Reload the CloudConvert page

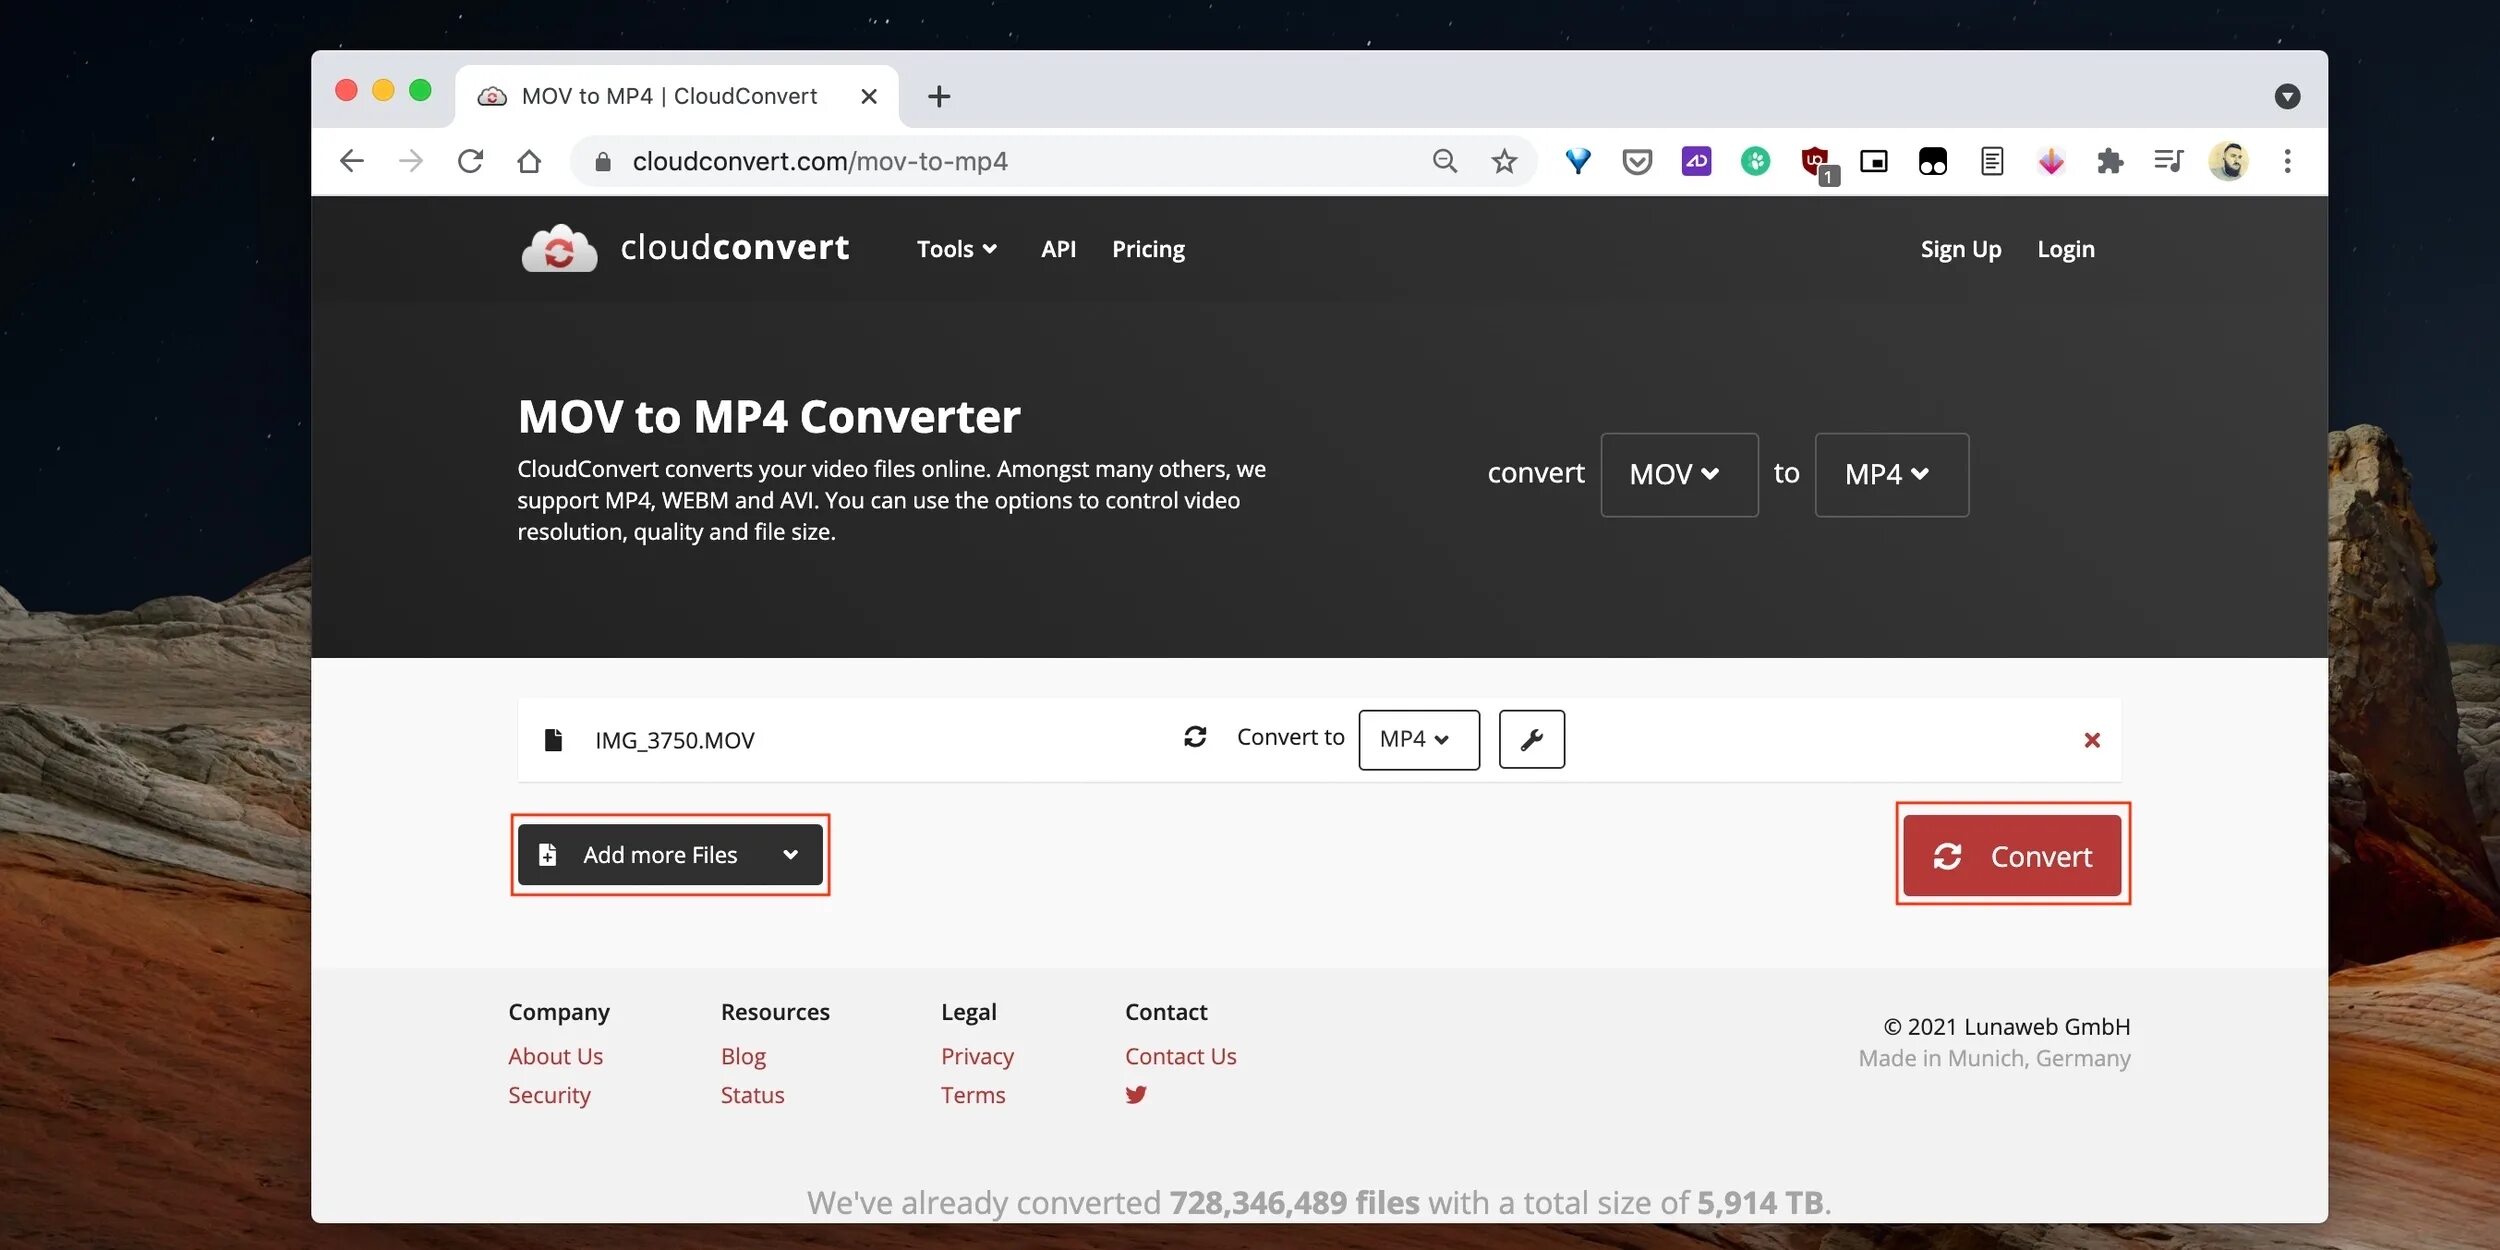pos(470,161)
